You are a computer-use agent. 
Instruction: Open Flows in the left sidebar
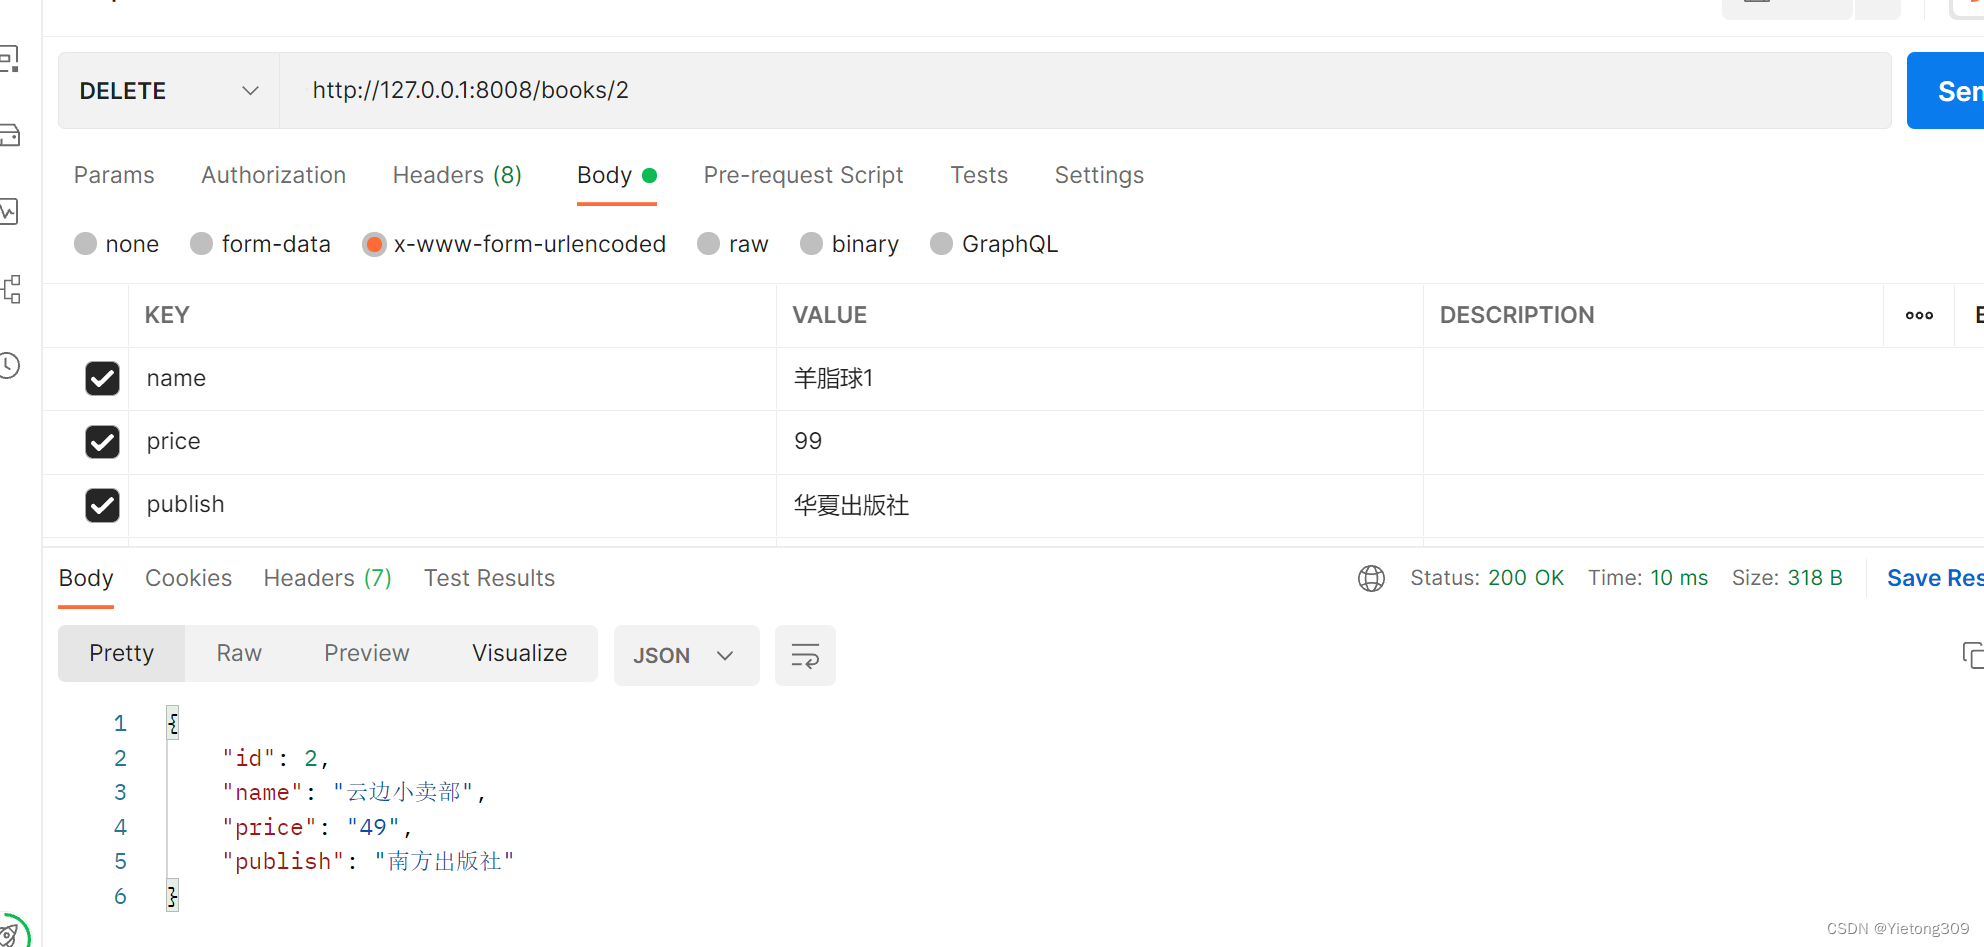point(11,289)
